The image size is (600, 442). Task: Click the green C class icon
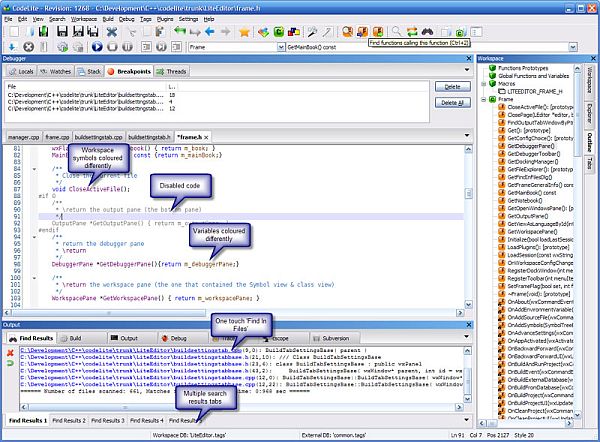(x=279, y=32)
